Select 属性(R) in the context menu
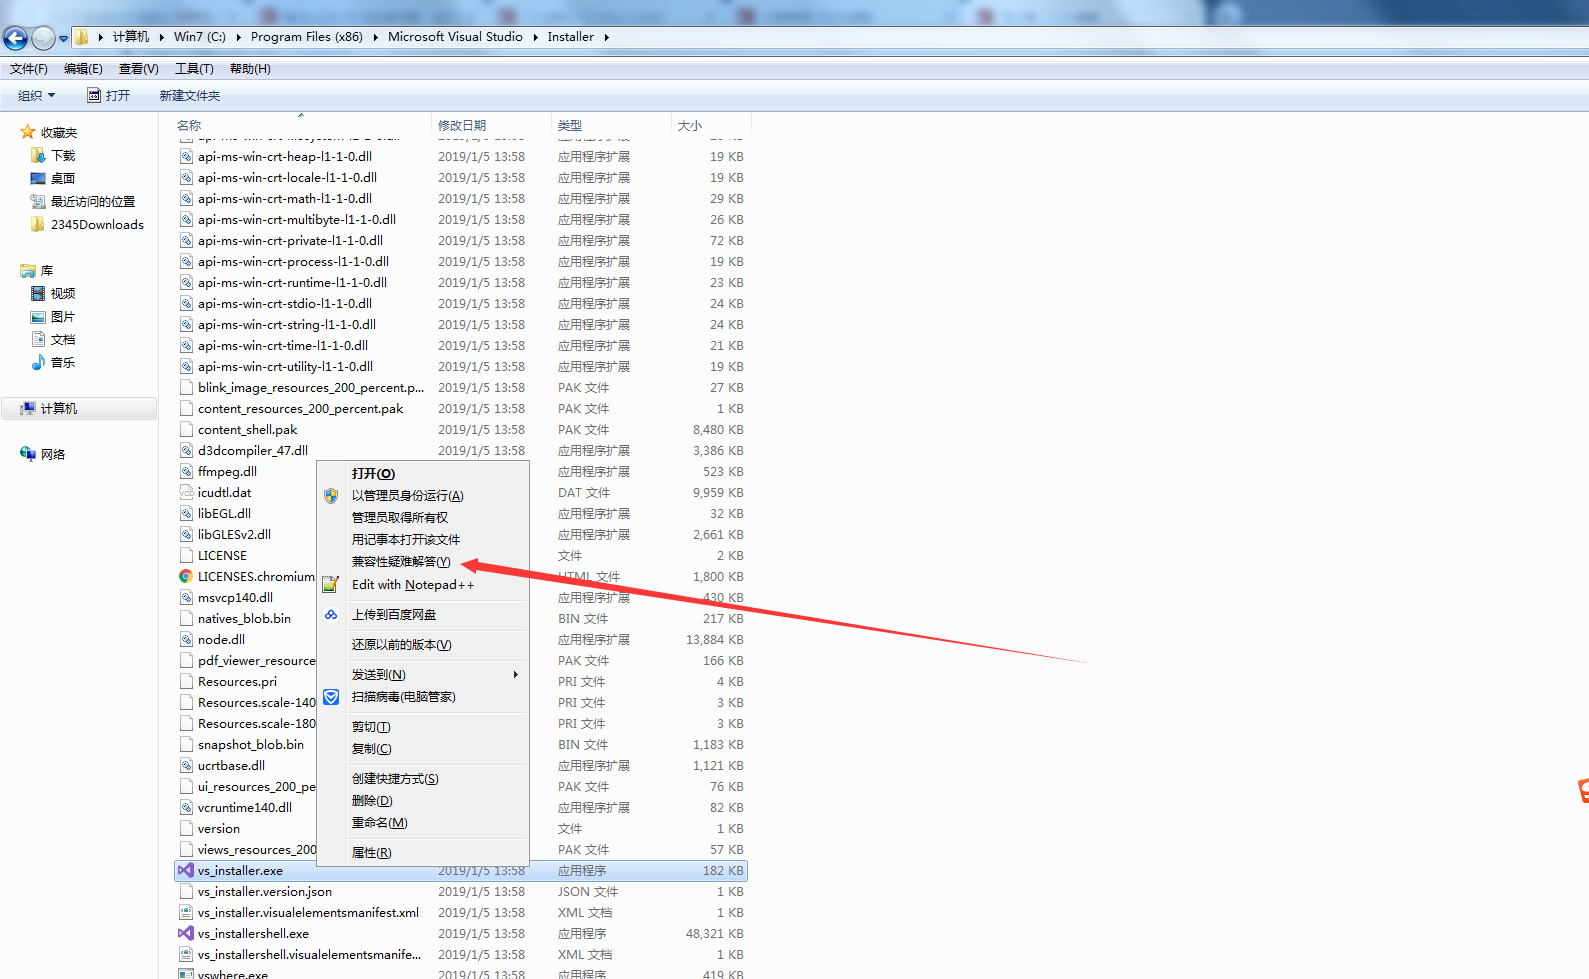Viewport: 1589px width, 979px height. coord(371,853)
